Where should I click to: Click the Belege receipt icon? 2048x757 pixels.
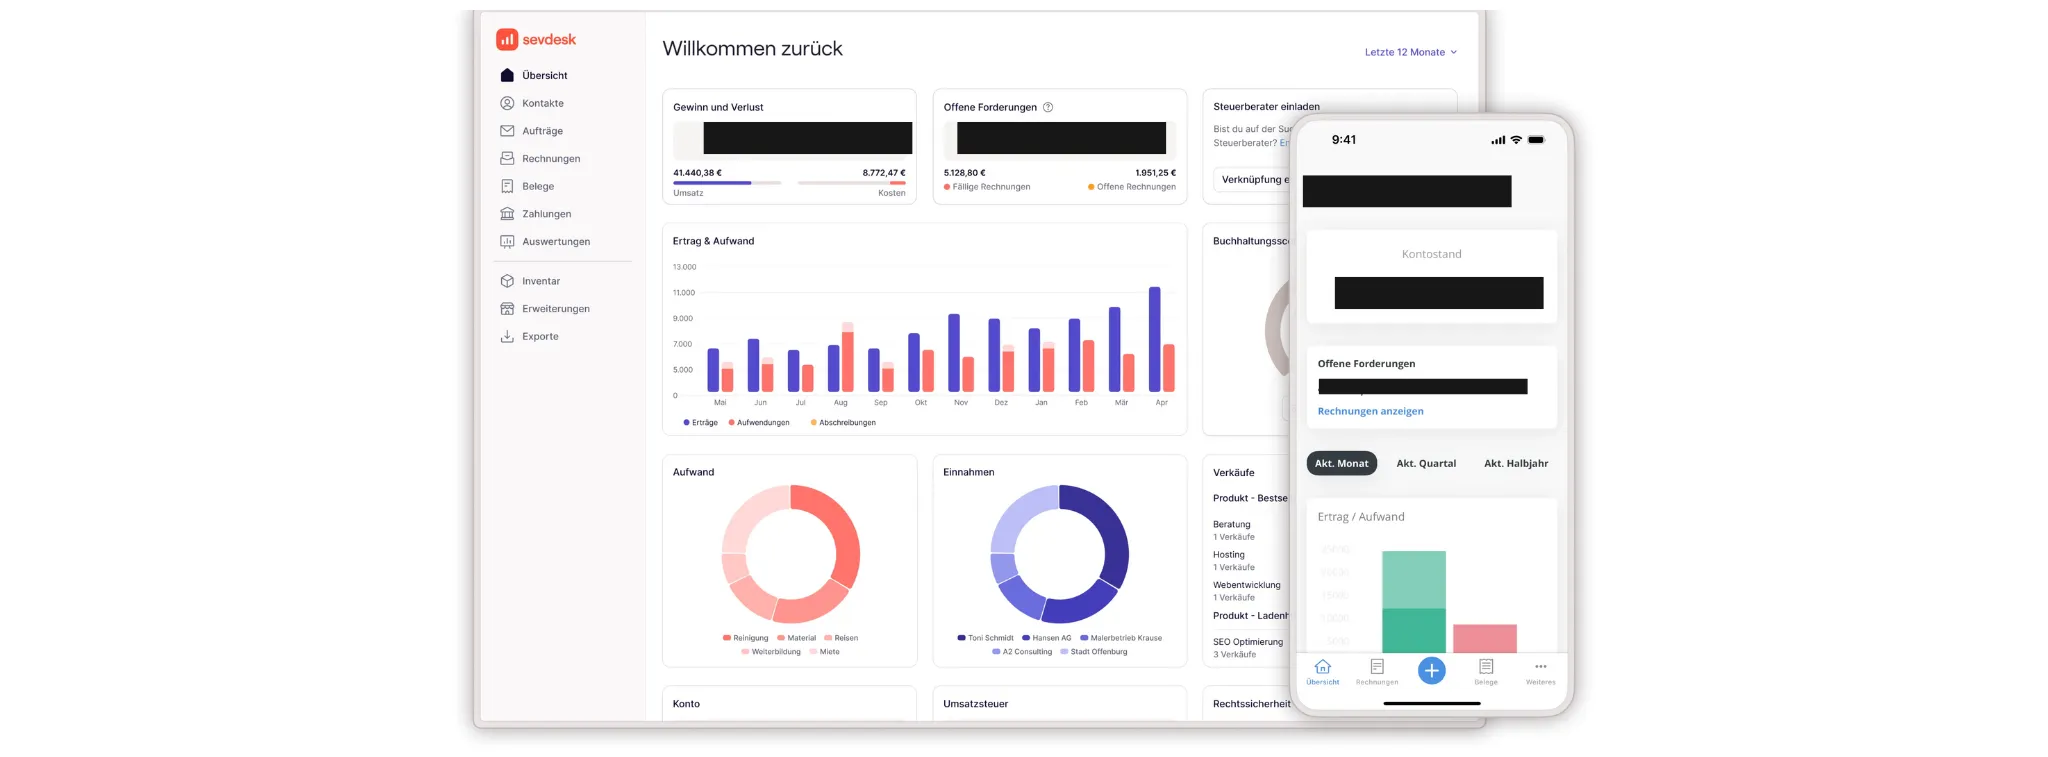click(507, 186)
